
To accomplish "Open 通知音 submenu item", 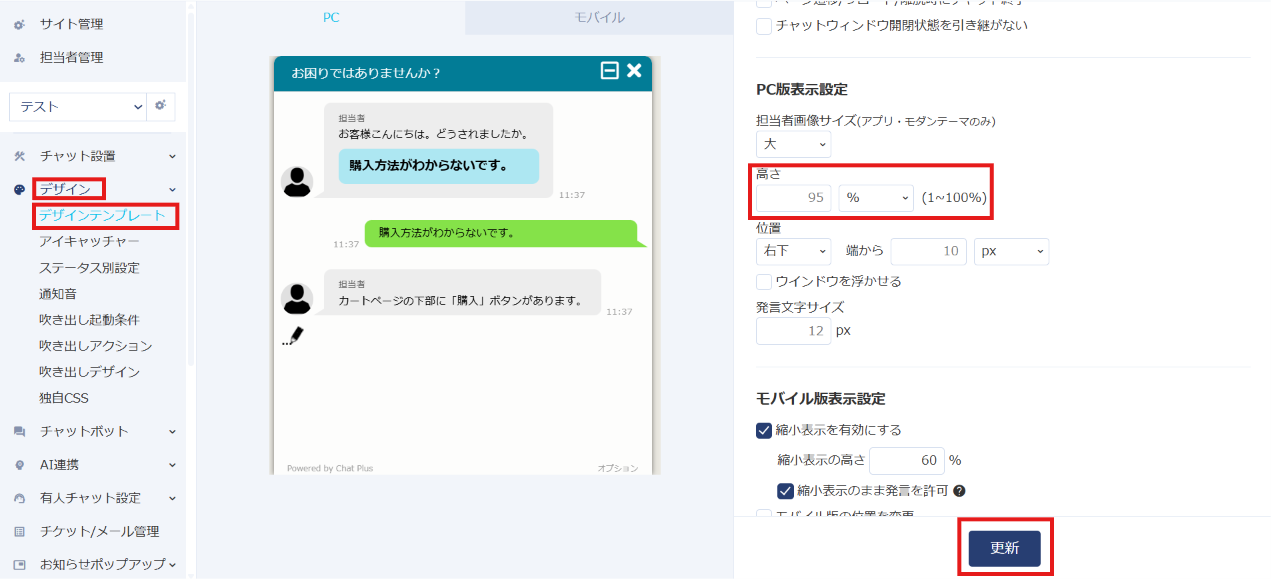I will [x=58, y=293].
